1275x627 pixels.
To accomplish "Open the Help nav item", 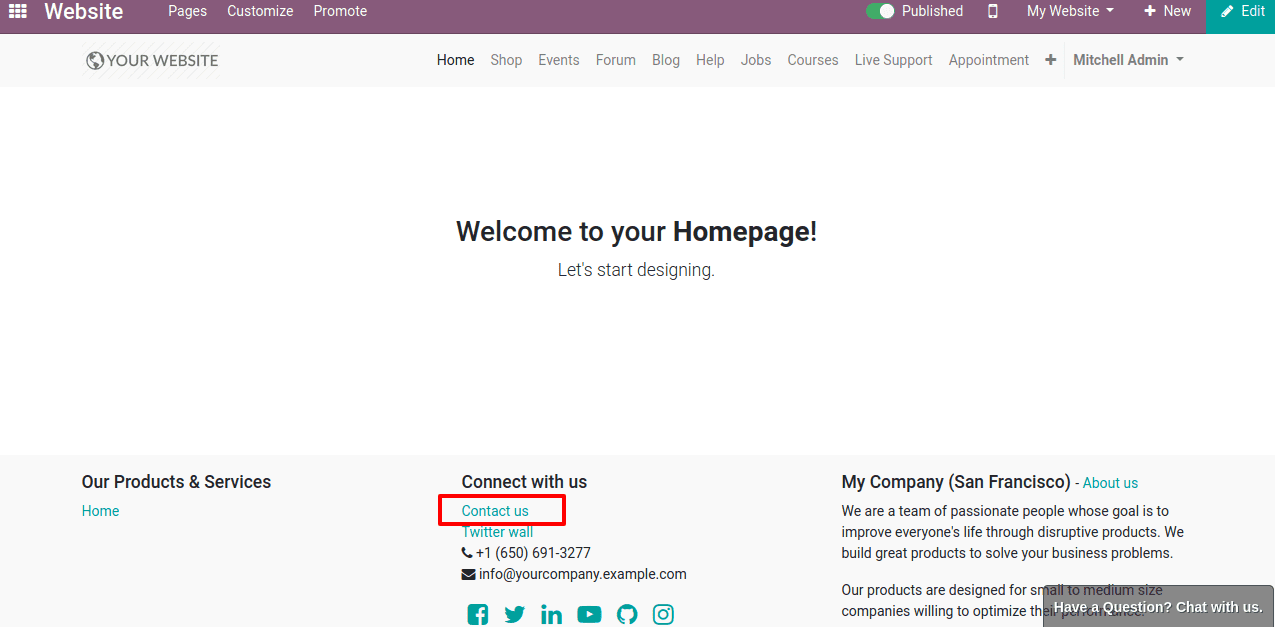I will (x=710, y=60).
